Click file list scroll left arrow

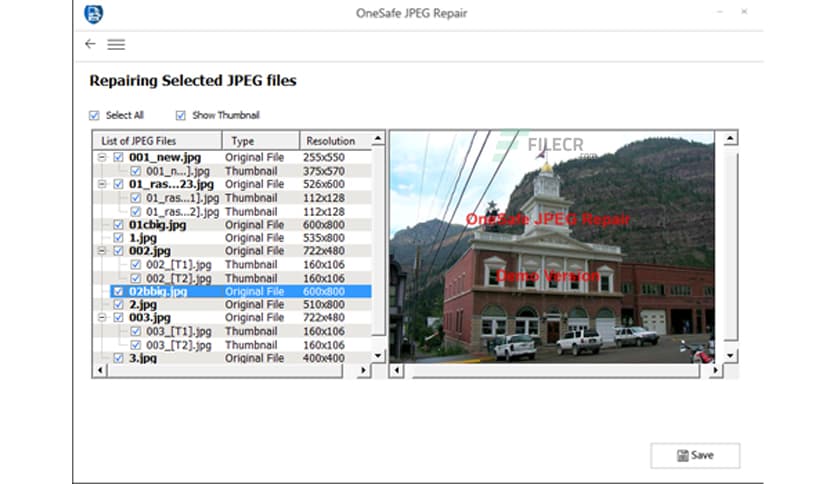click(100, 370)
